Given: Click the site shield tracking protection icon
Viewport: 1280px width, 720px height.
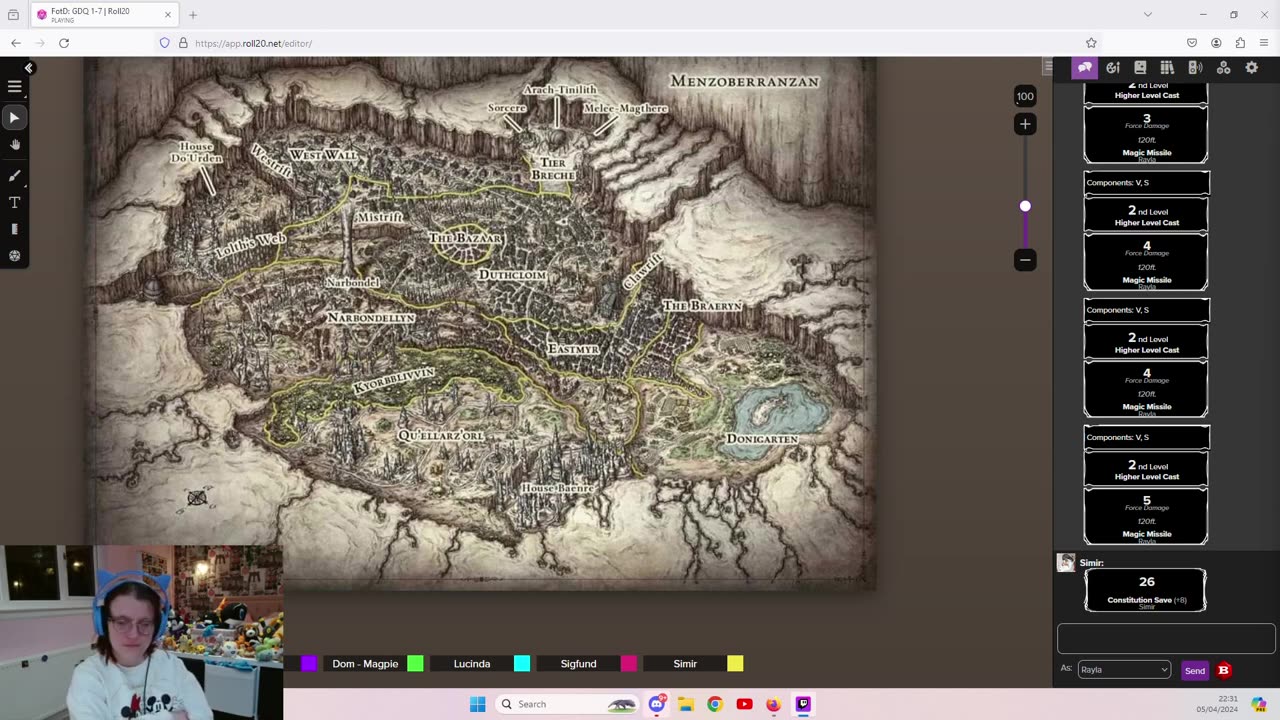Looking at the screenshot, I should [x=165, y=43].
